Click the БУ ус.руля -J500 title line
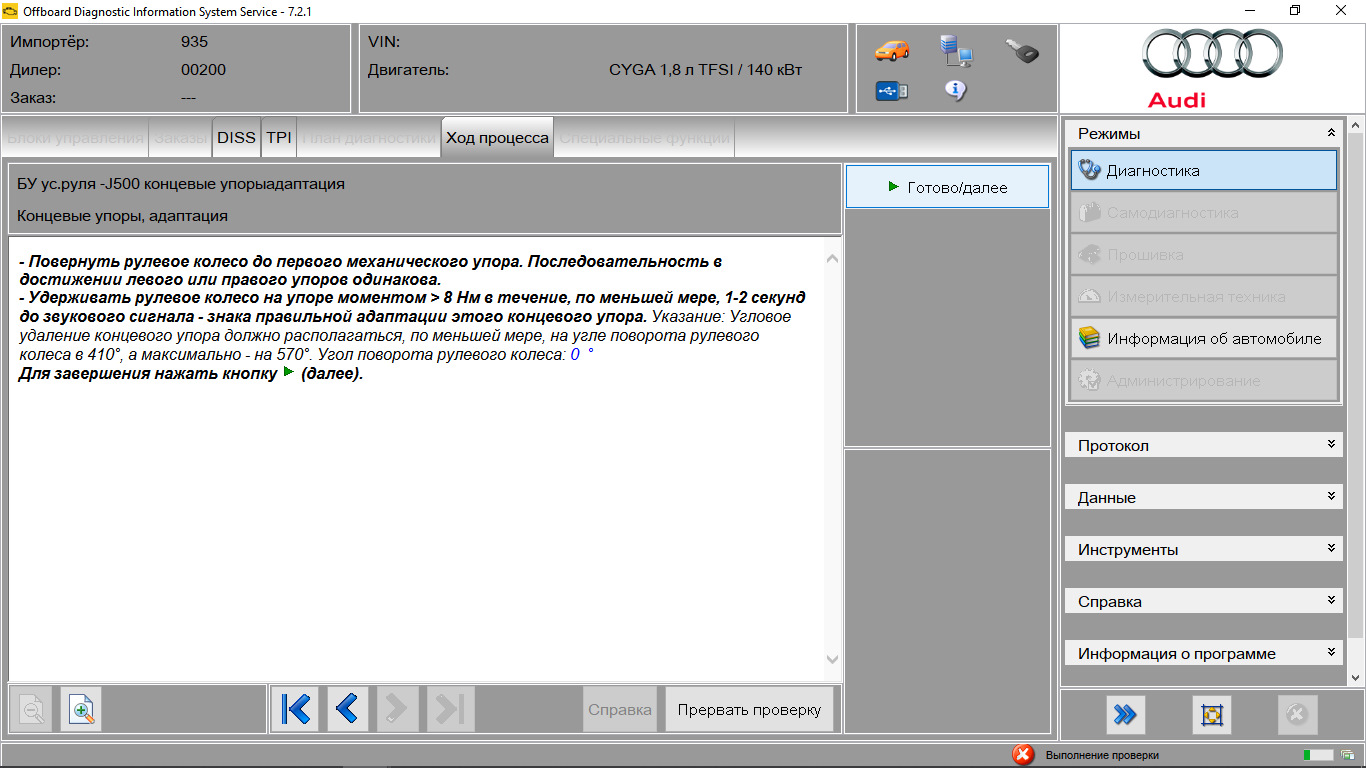Viewport: 1366px width, 768px height. pyautogui.click(x=181, y=184)
